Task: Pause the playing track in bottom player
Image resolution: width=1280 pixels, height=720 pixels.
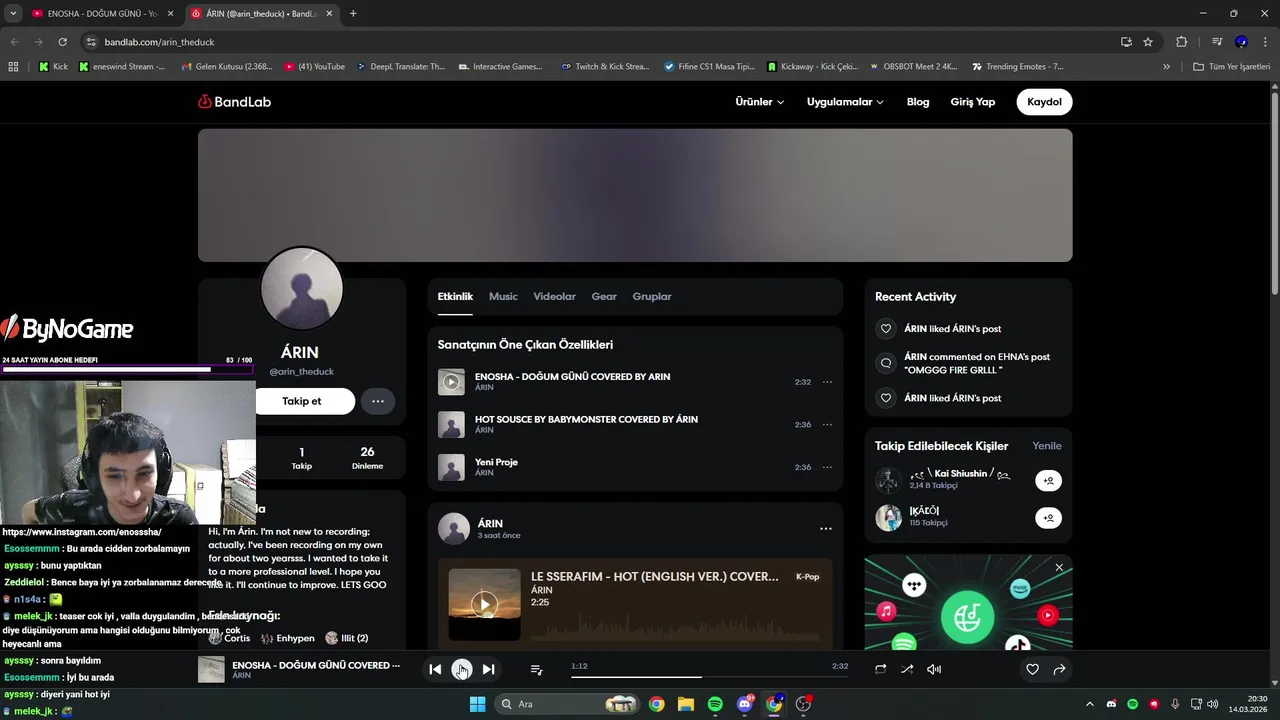Action: click(x=461, y=669)
